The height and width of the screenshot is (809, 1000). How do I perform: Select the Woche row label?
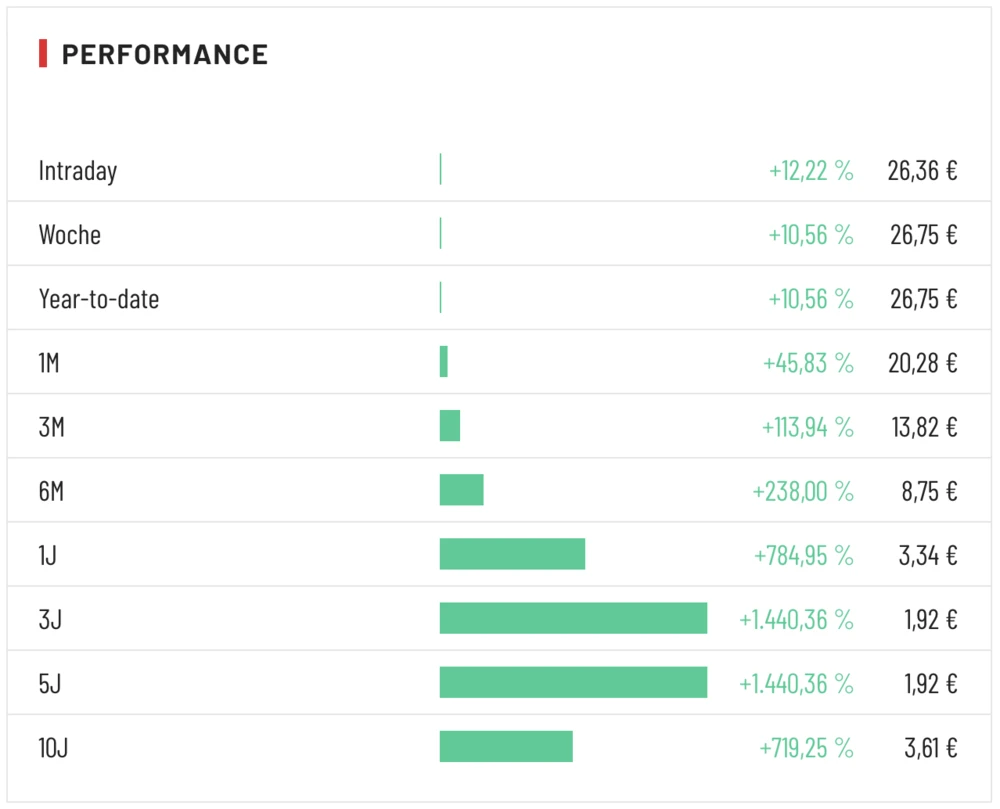coord(70,235)
